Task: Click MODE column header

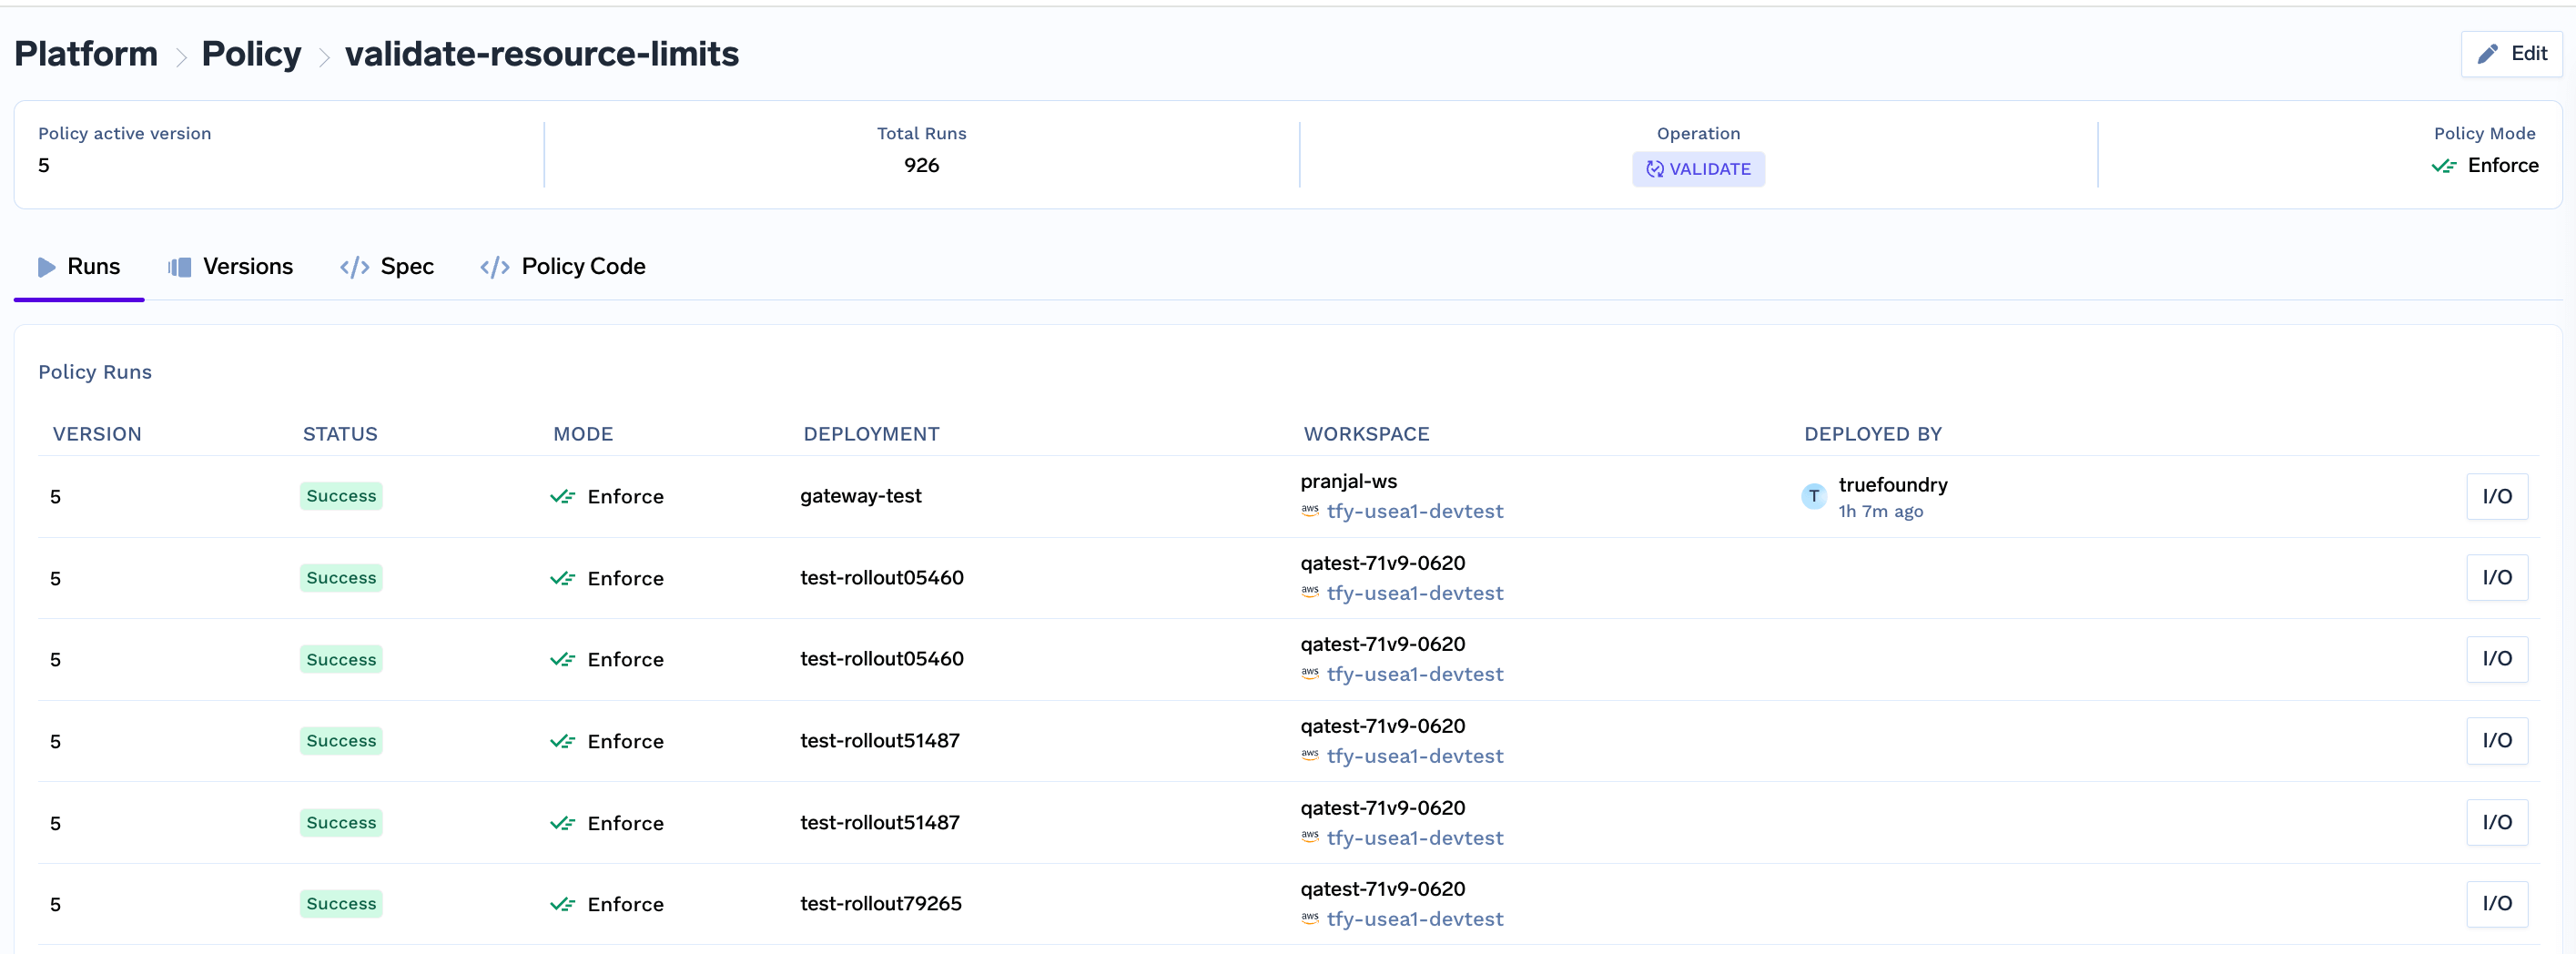Action: point(583,434)
